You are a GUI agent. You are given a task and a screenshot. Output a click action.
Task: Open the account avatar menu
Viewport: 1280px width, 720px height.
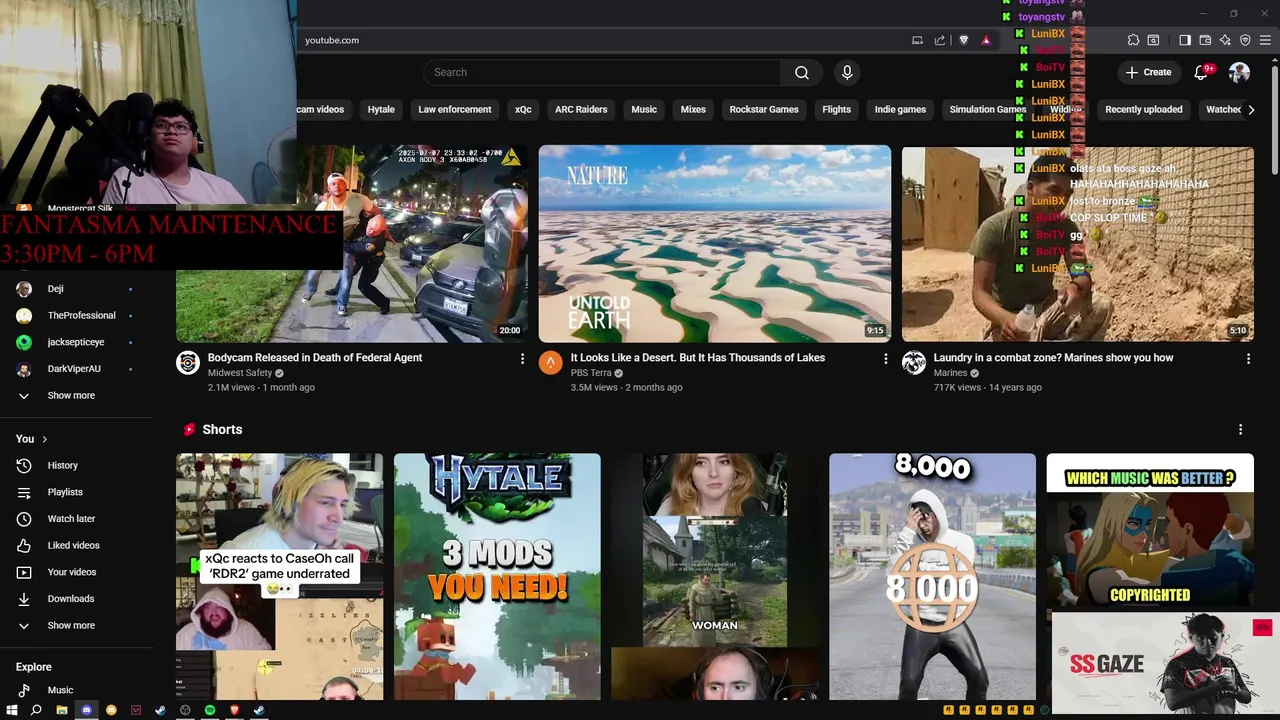point(1239,72)
